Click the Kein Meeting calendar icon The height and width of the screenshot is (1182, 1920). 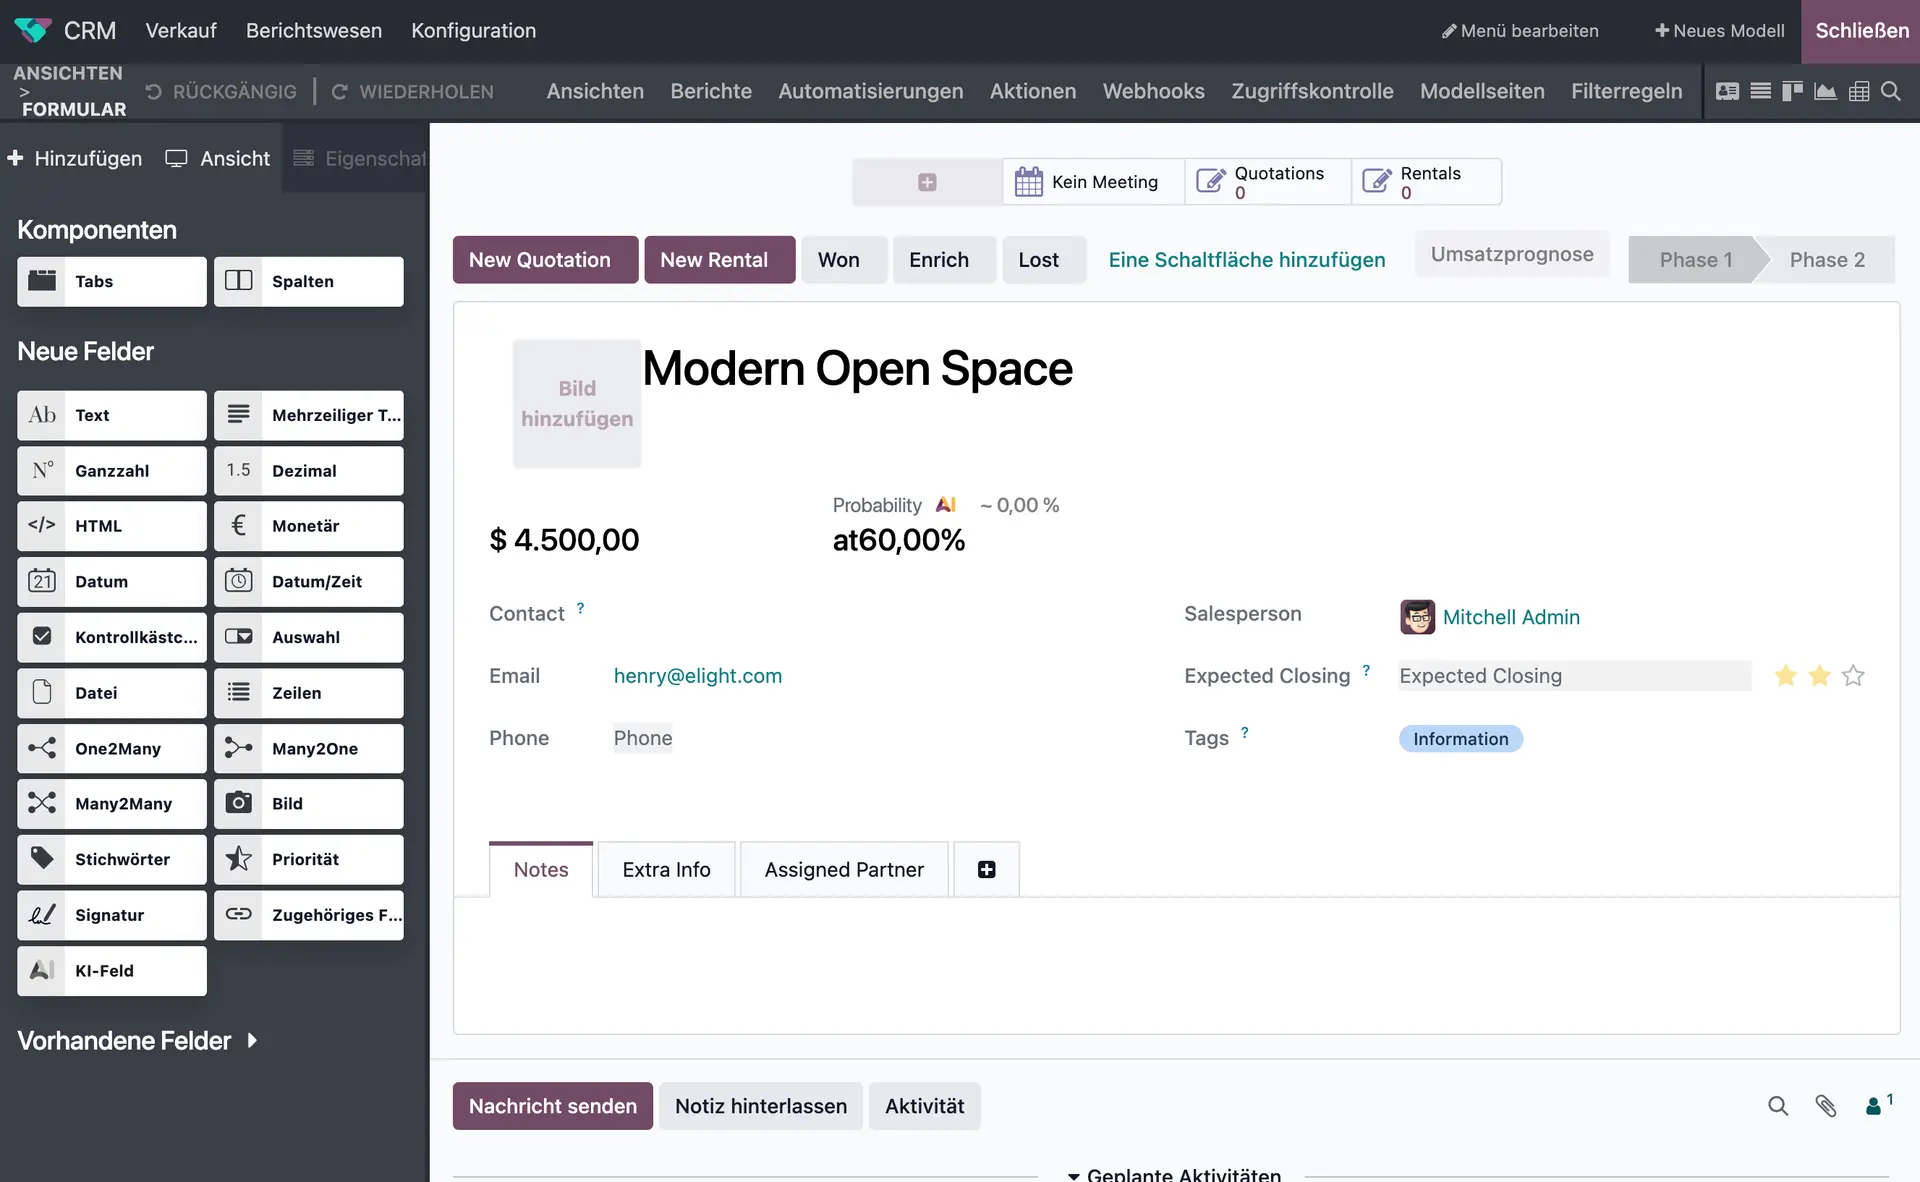coord(1029,181)
